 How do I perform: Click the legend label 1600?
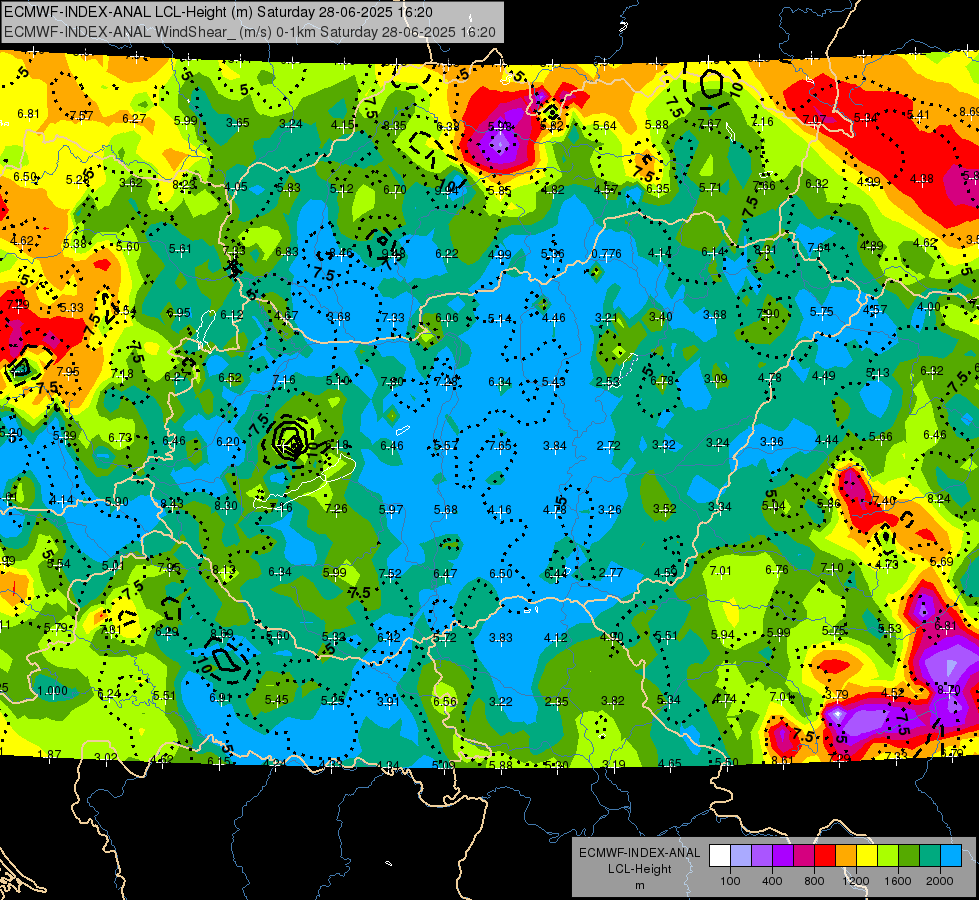tap(897, 881)
